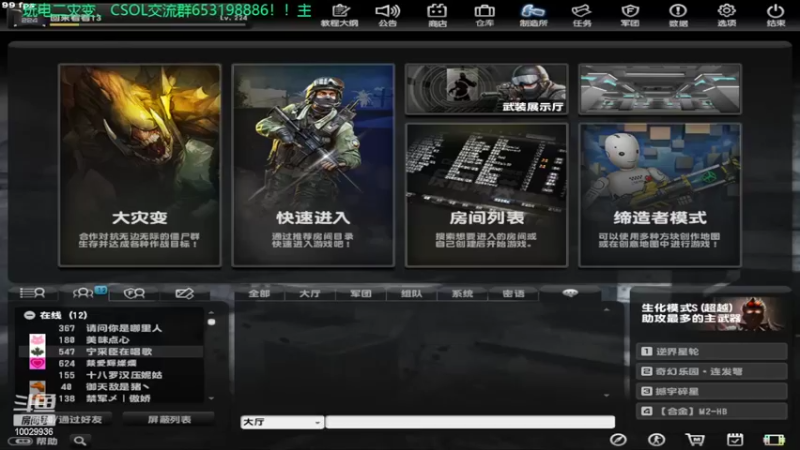Image resolution: width=800 pixels, height=450 pixels.
Task: Open the 仓库 inventory briefcase icon
Action: [484, 15]
